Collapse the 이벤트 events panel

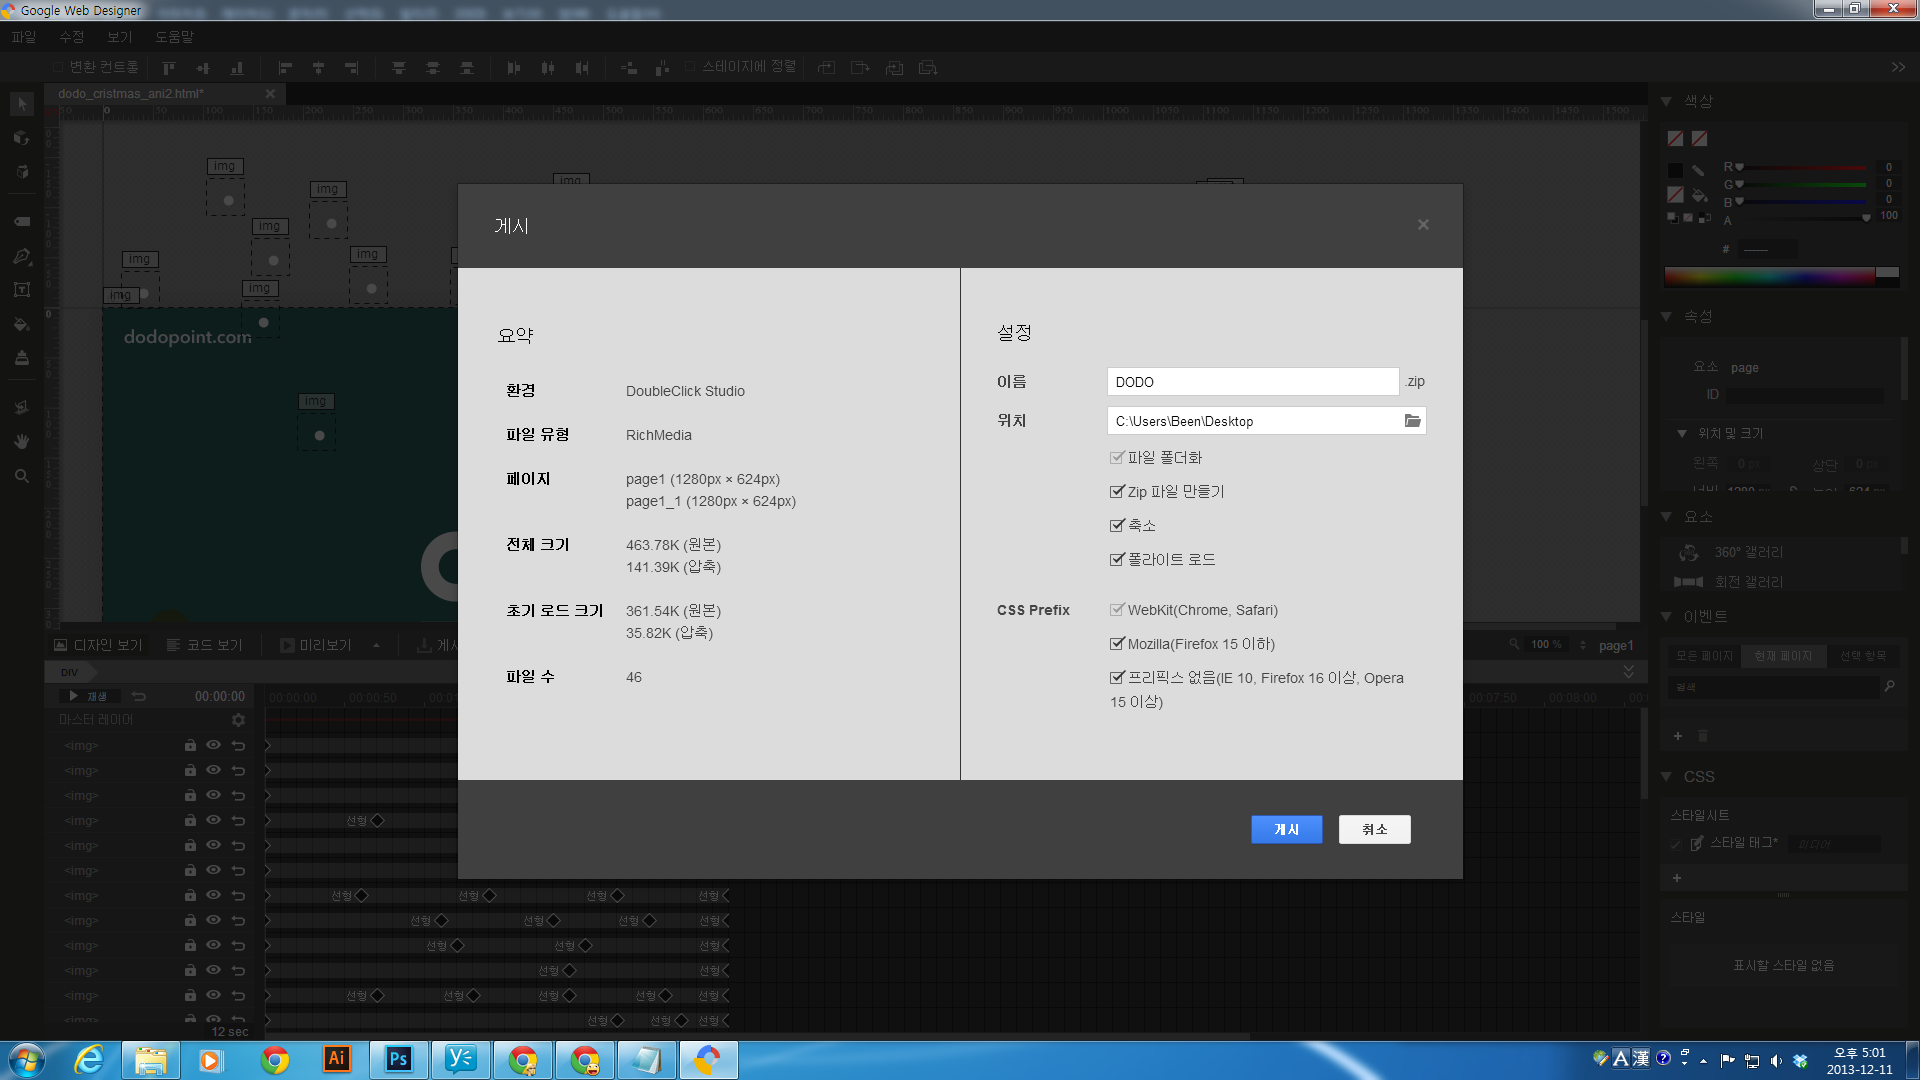[1667, 616]
